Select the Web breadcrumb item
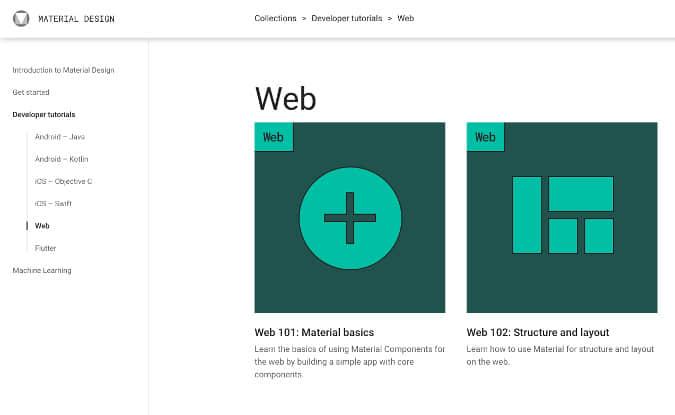Screen dimensions: 675x415 click(x=406, y=18)
